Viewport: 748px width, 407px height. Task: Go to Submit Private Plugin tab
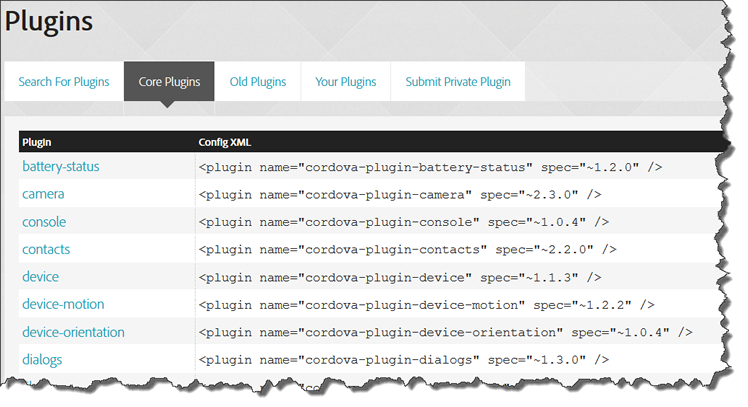pyautogui.click(x=458, y=82)
